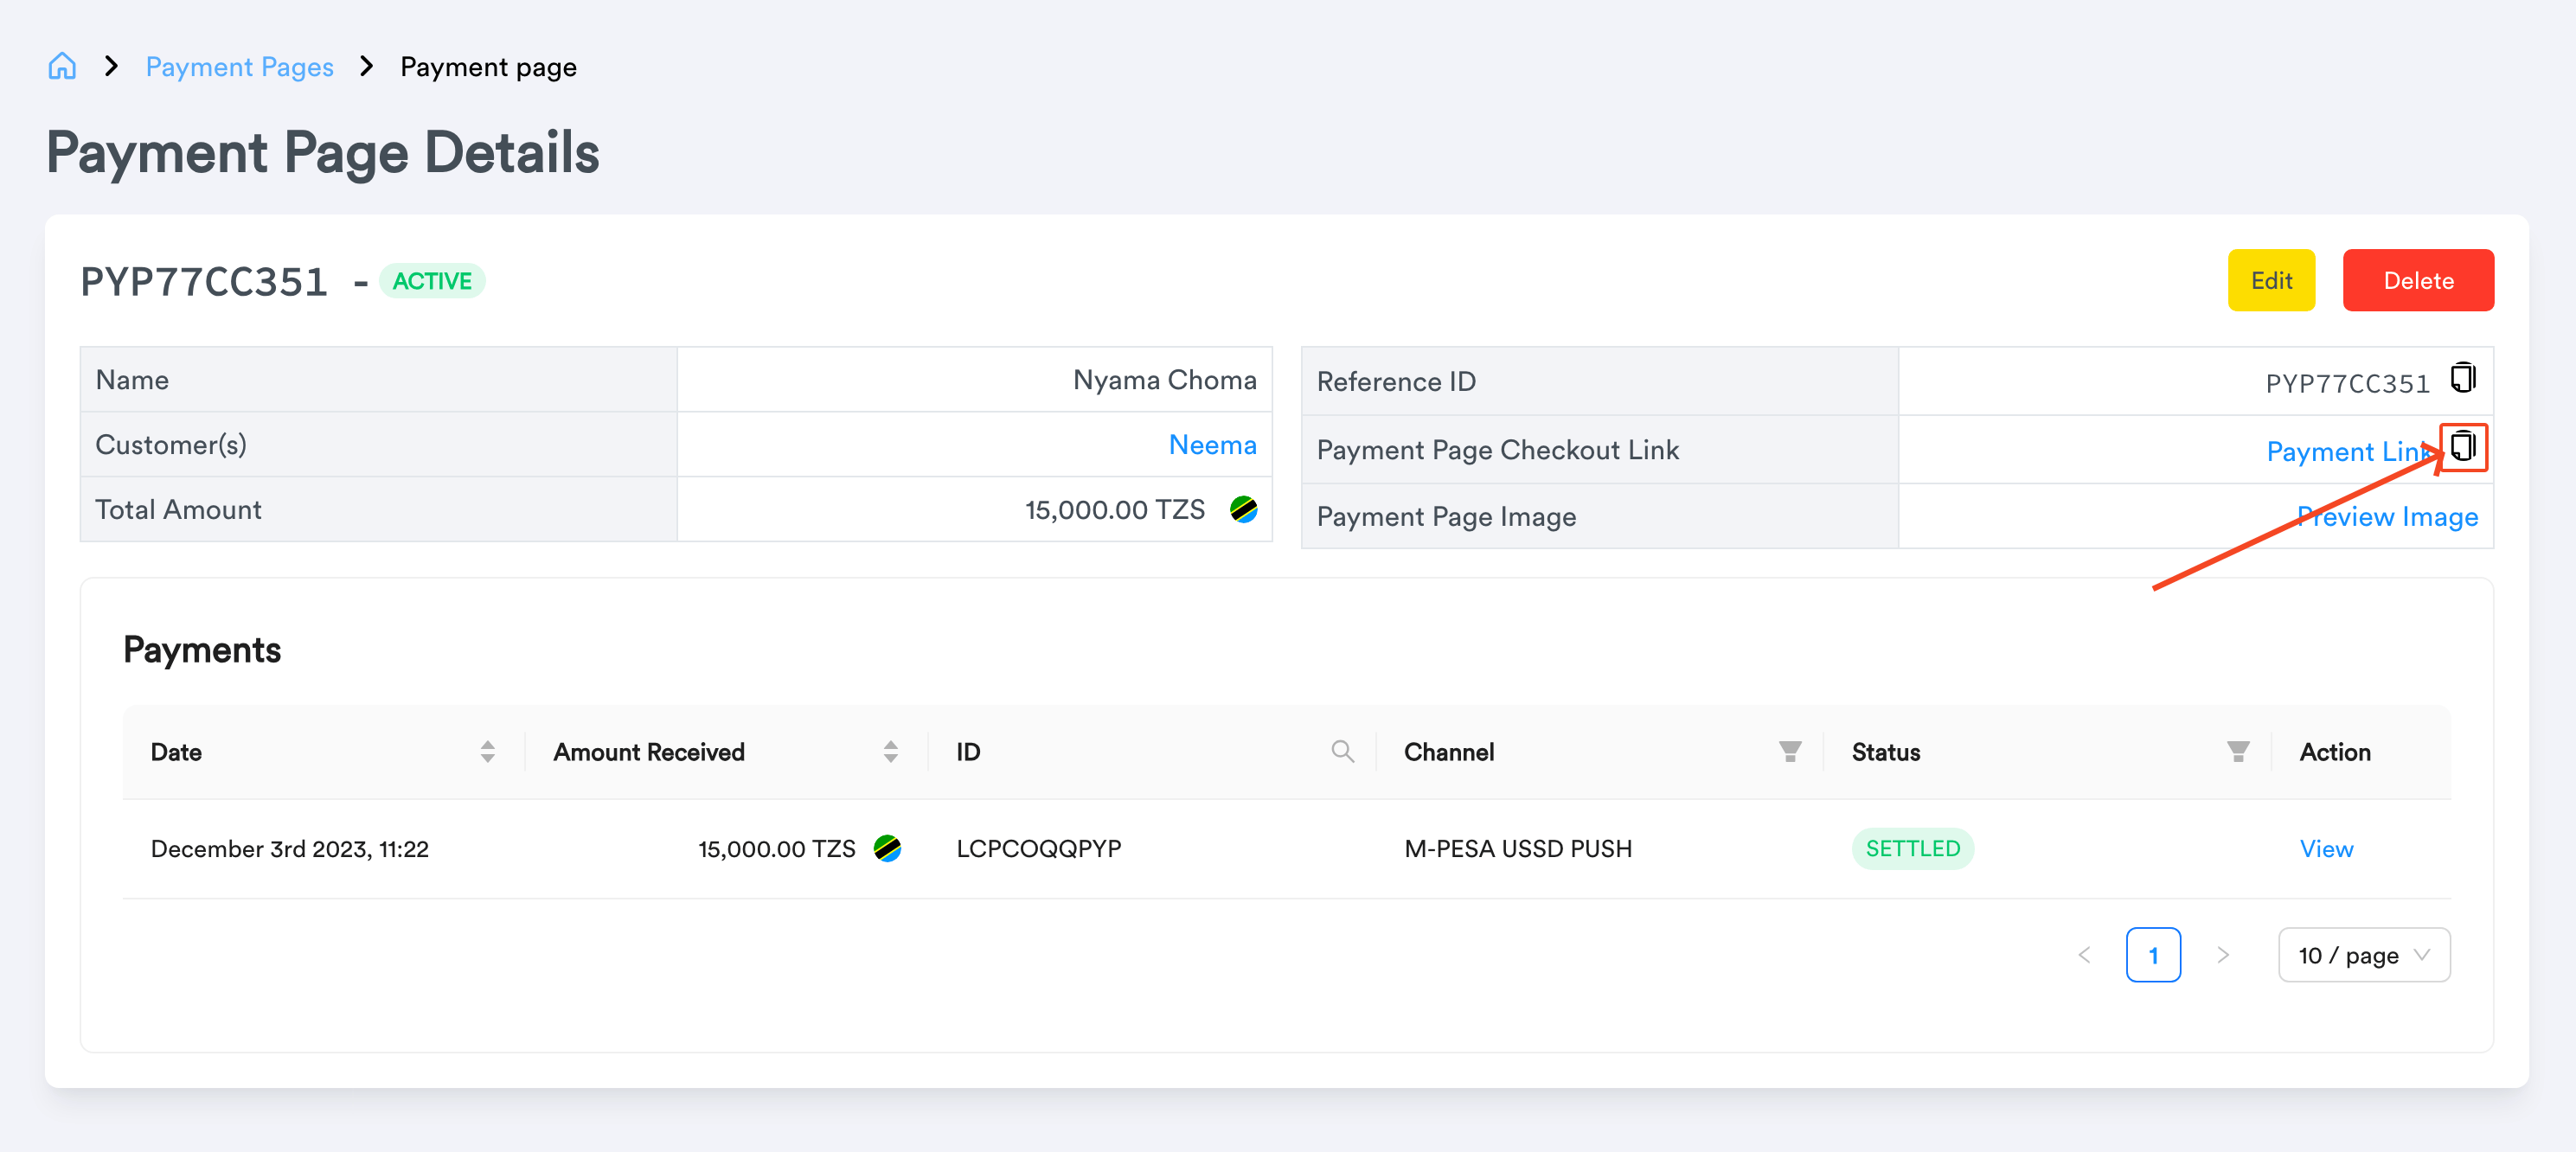Click the 15,000.00 TZS Total Amount value
The image size is (2576, 1152).
point(1114,509)
